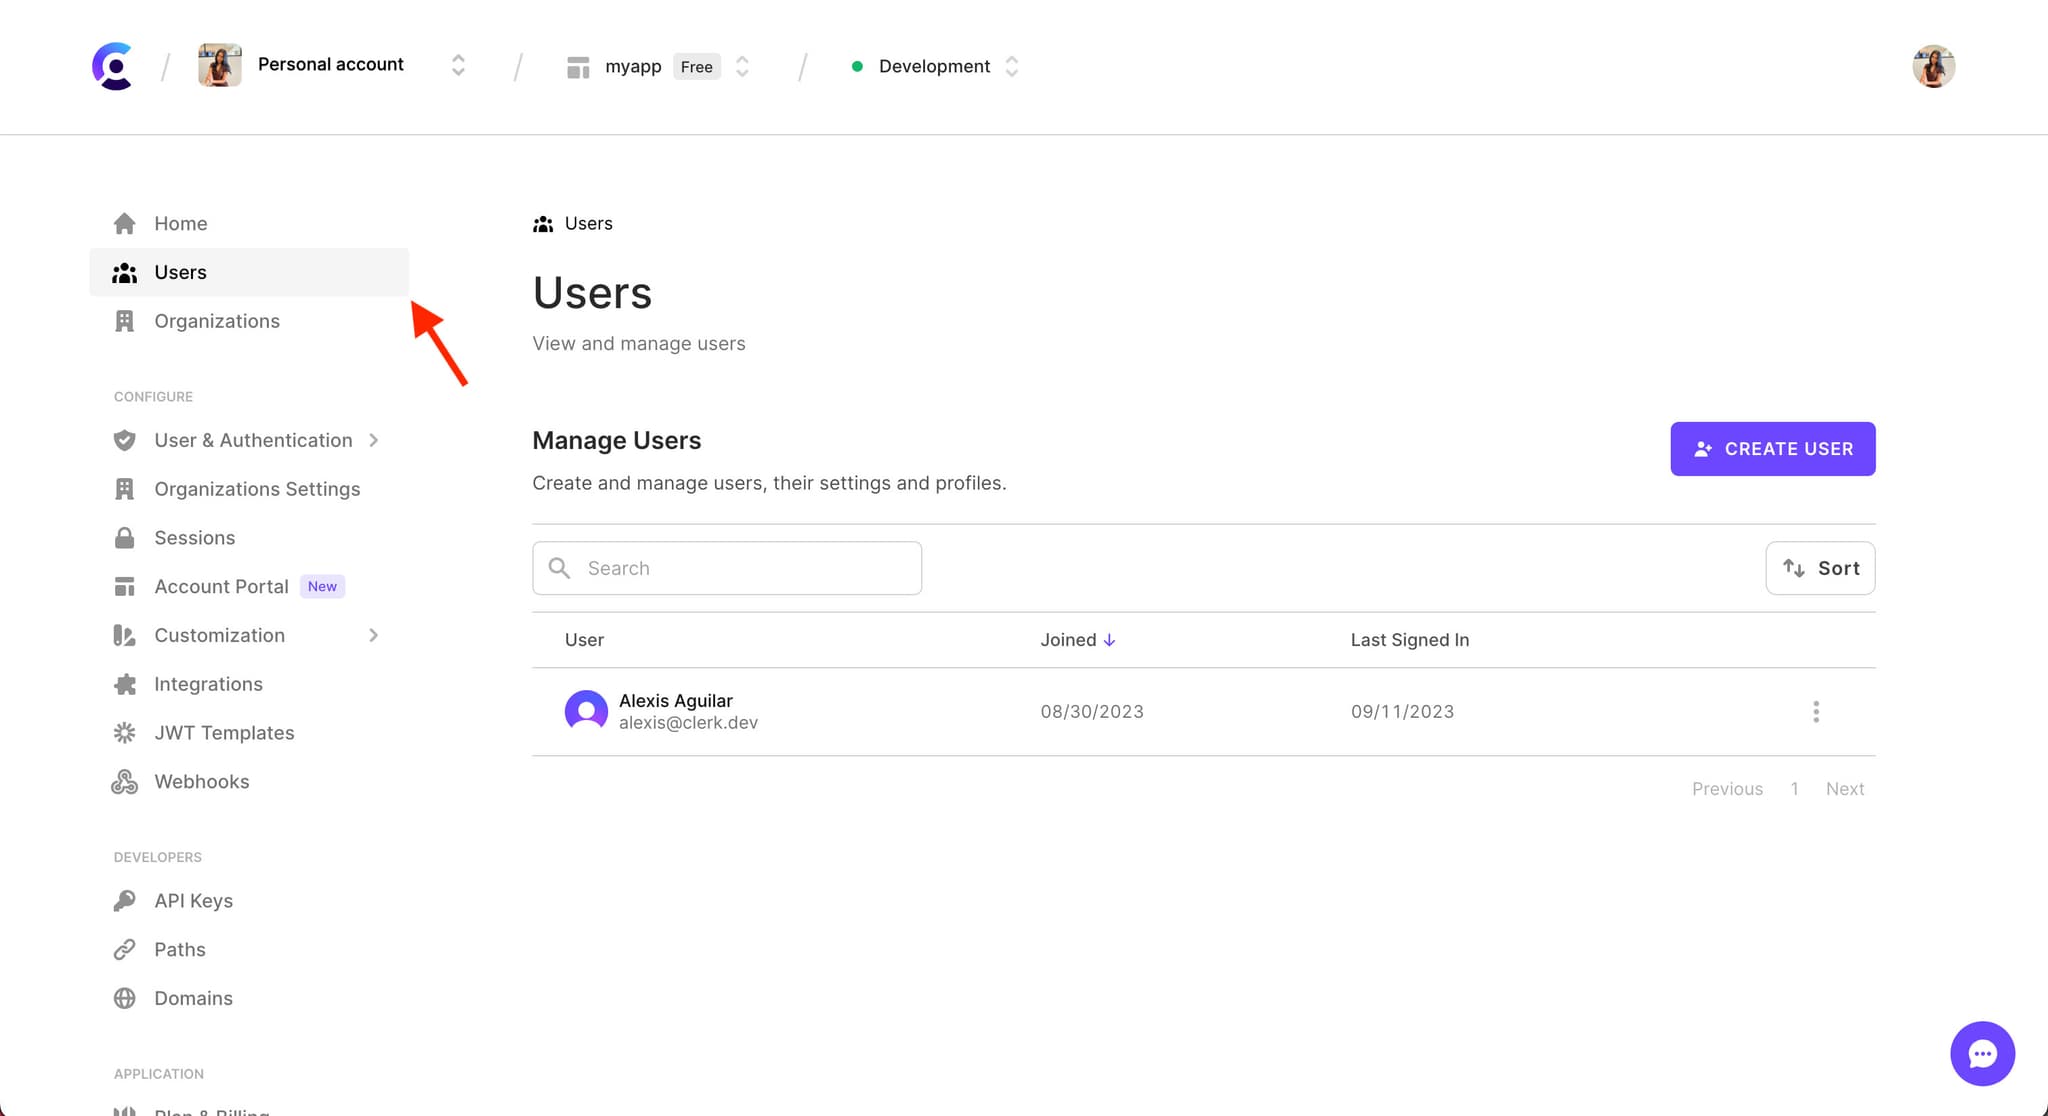This screenshot has width=2048, height=1116.
Task: Expand the Customization chevron
Action: (x=374, y=635)
